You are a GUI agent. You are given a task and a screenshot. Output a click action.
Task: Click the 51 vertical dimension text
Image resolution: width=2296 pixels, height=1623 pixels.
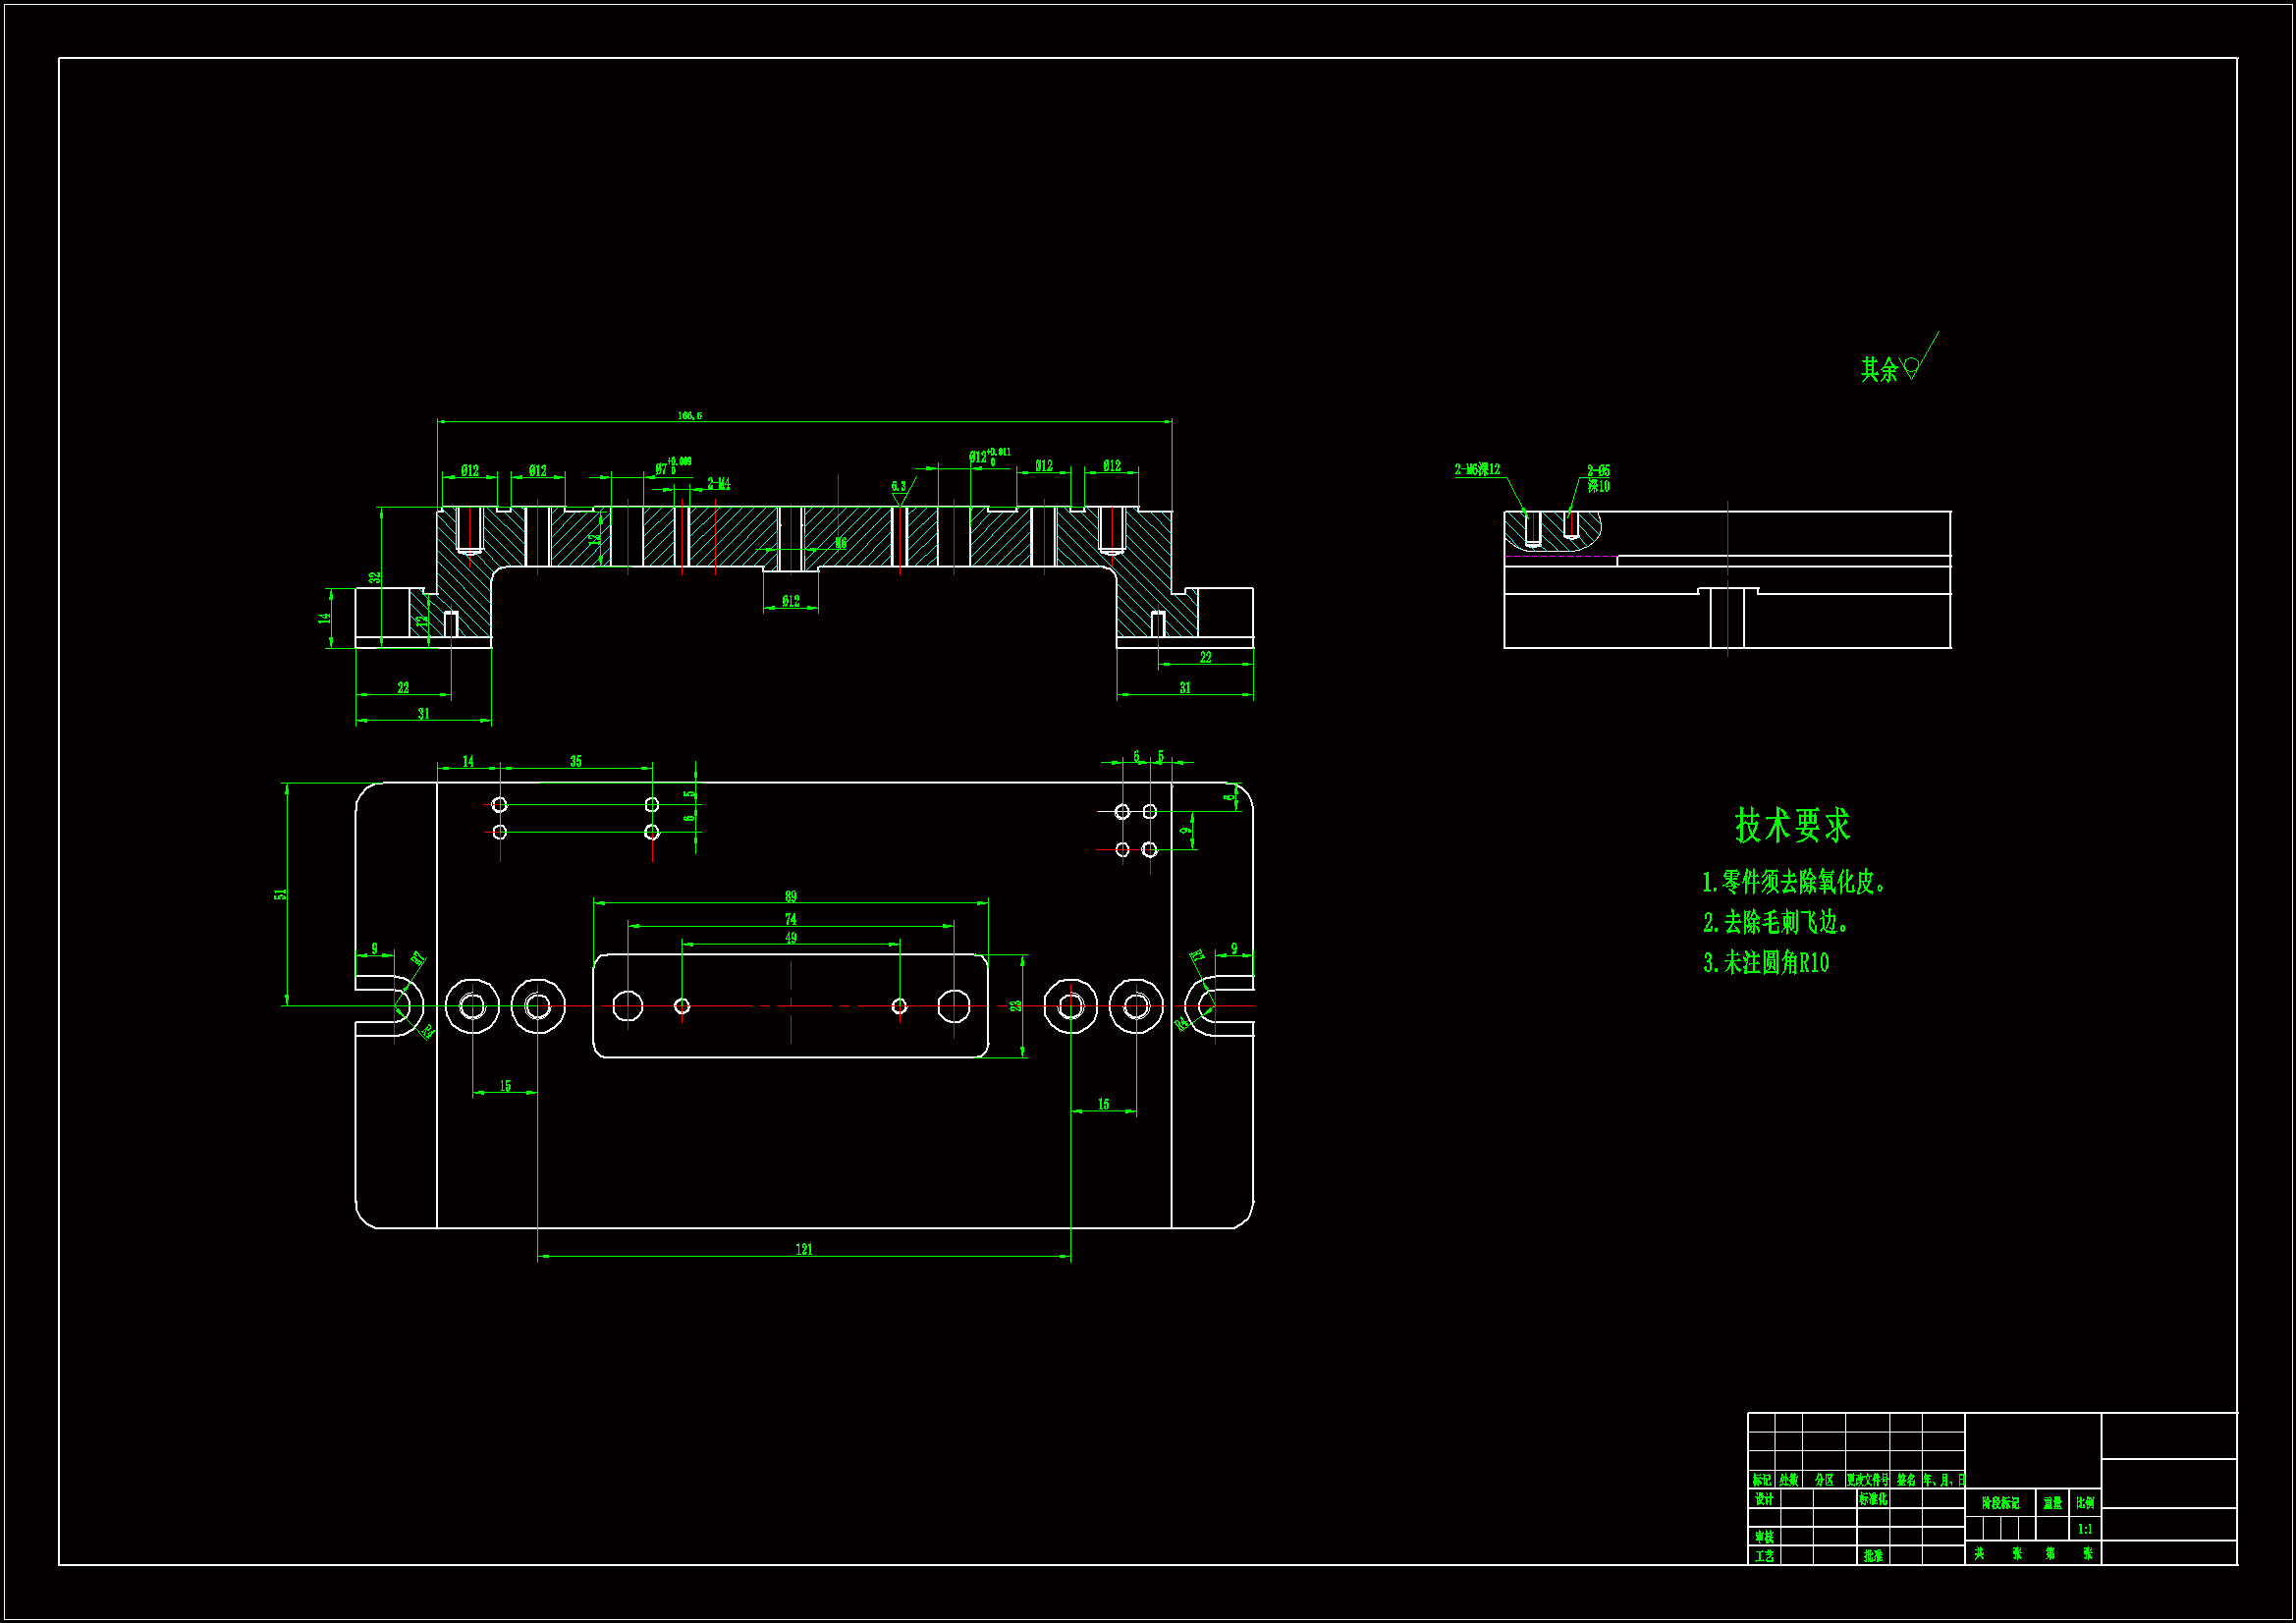[x=281, y=894]
